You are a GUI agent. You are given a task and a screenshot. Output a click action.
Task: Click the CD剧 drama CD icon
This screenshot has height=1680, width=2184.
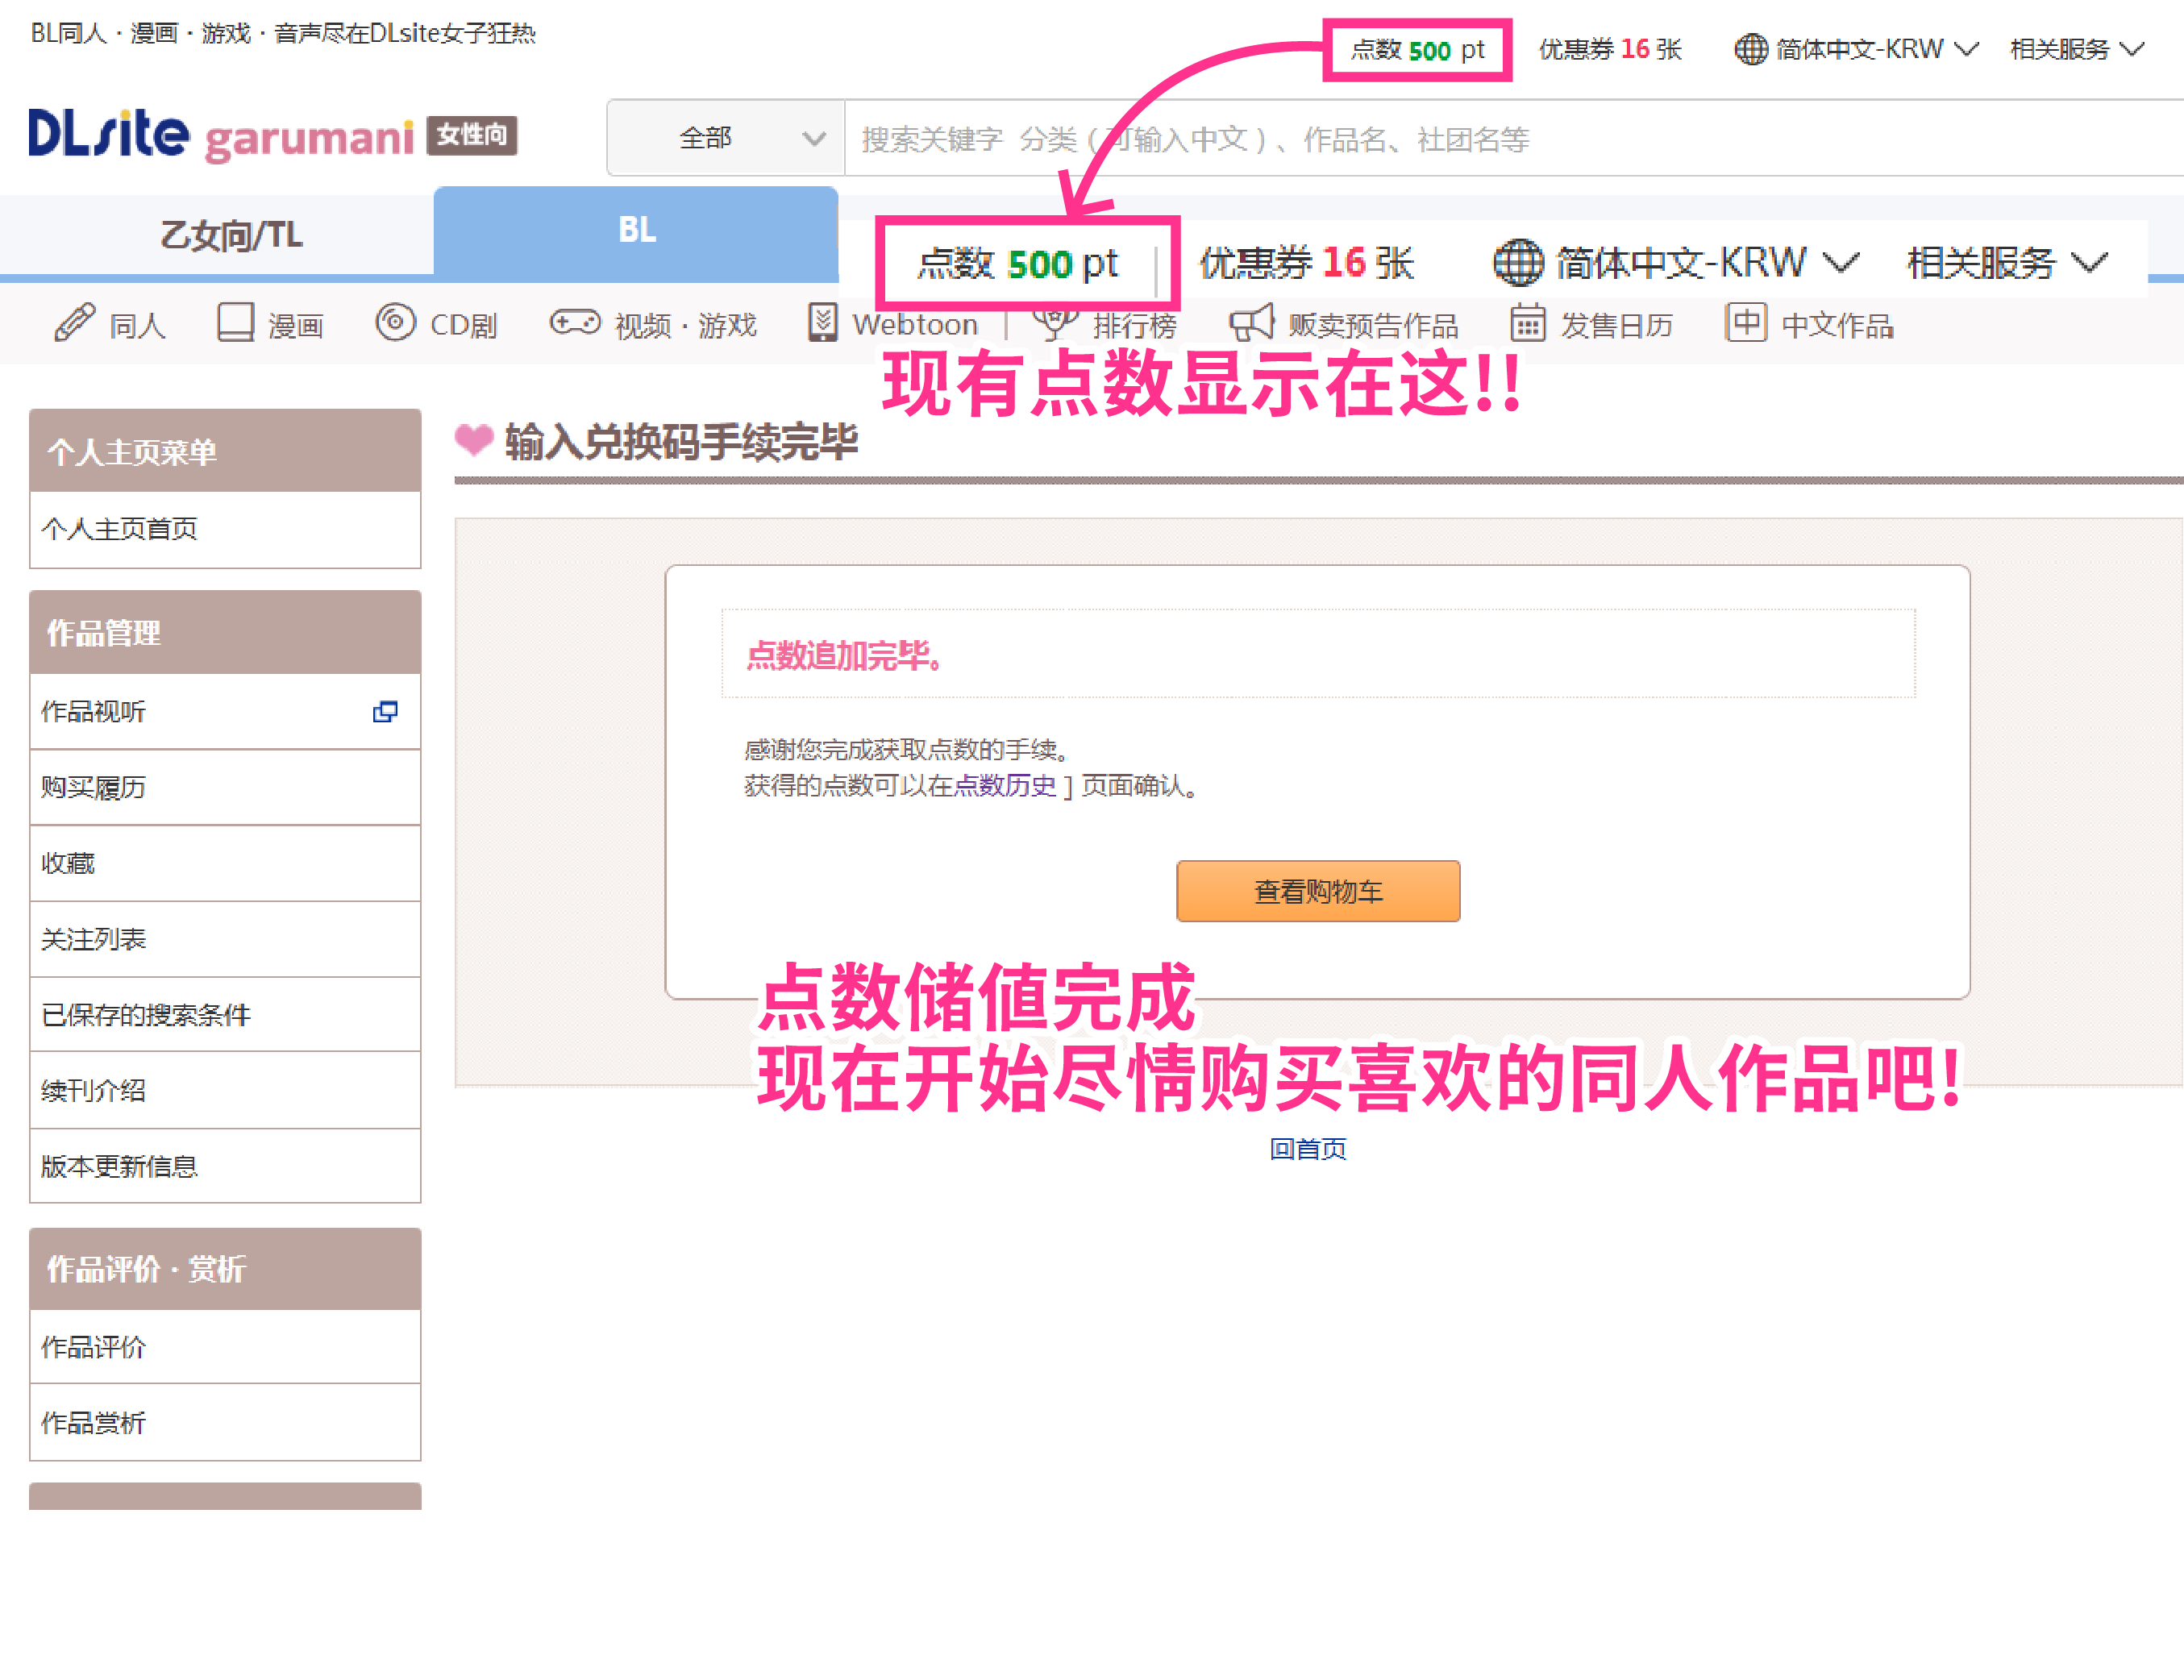(x=395, y=323)
